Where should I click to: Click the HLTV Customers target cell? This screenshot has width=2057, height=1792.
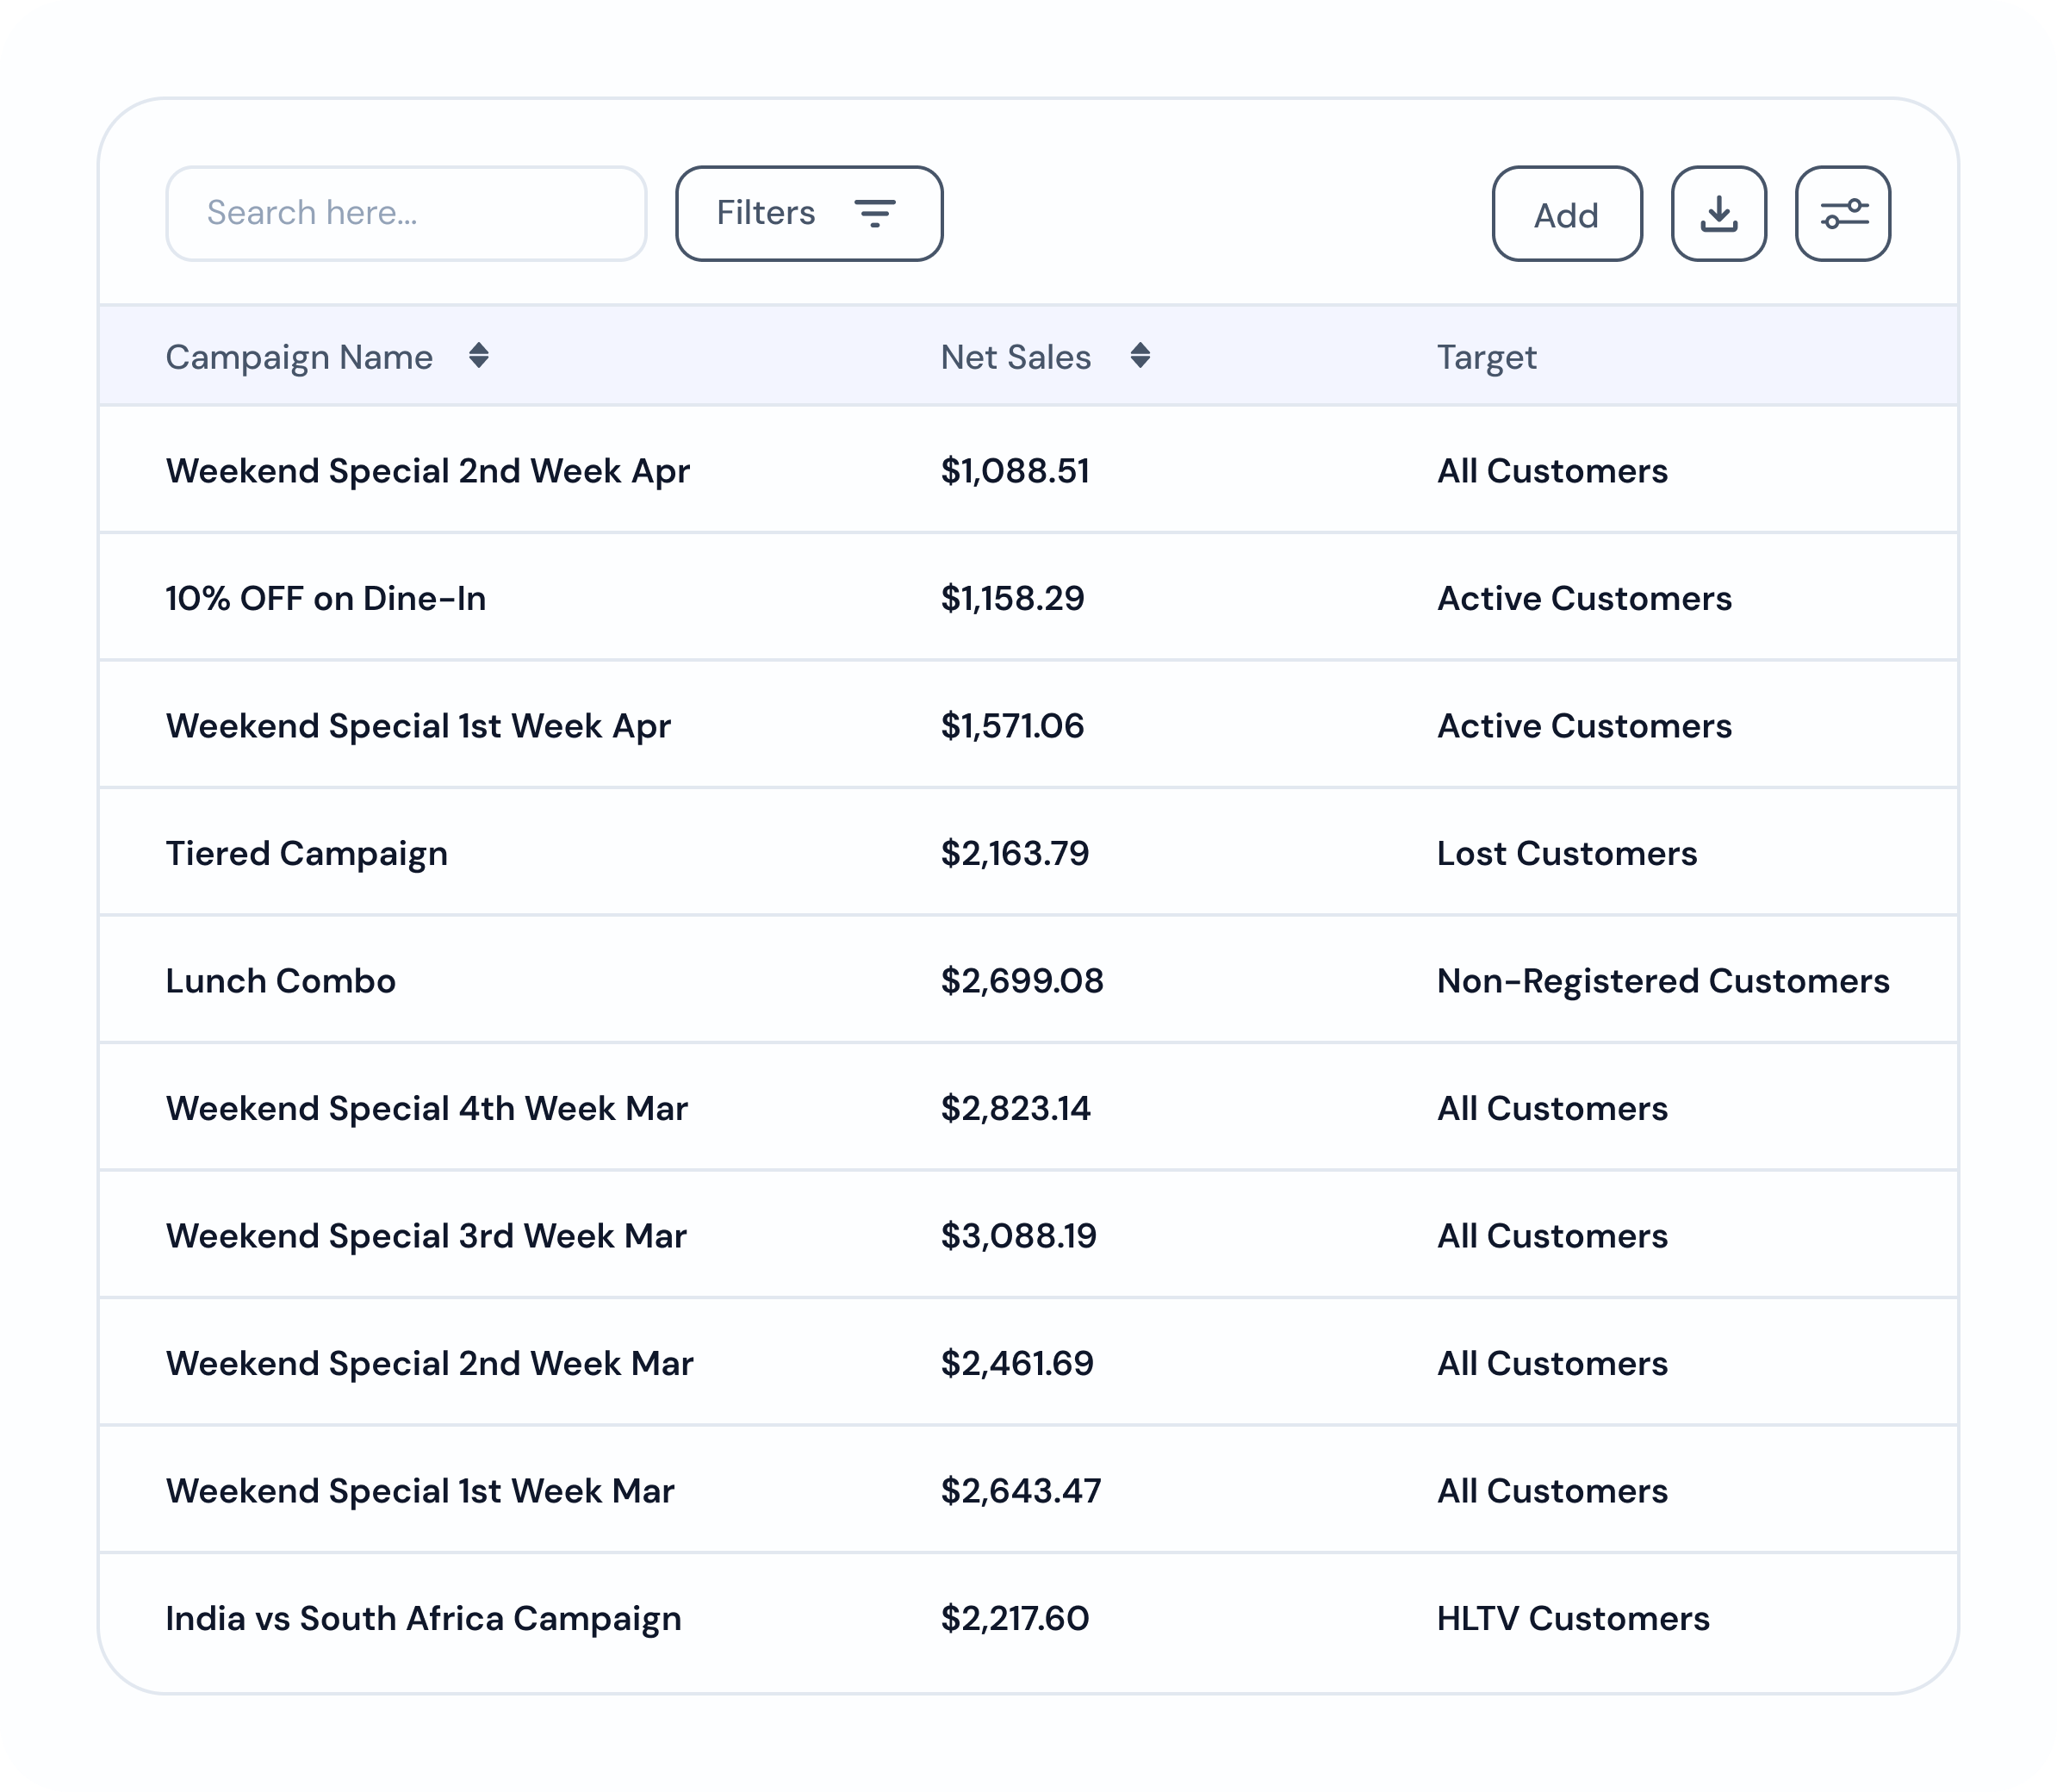[x=1573, y=1618]
